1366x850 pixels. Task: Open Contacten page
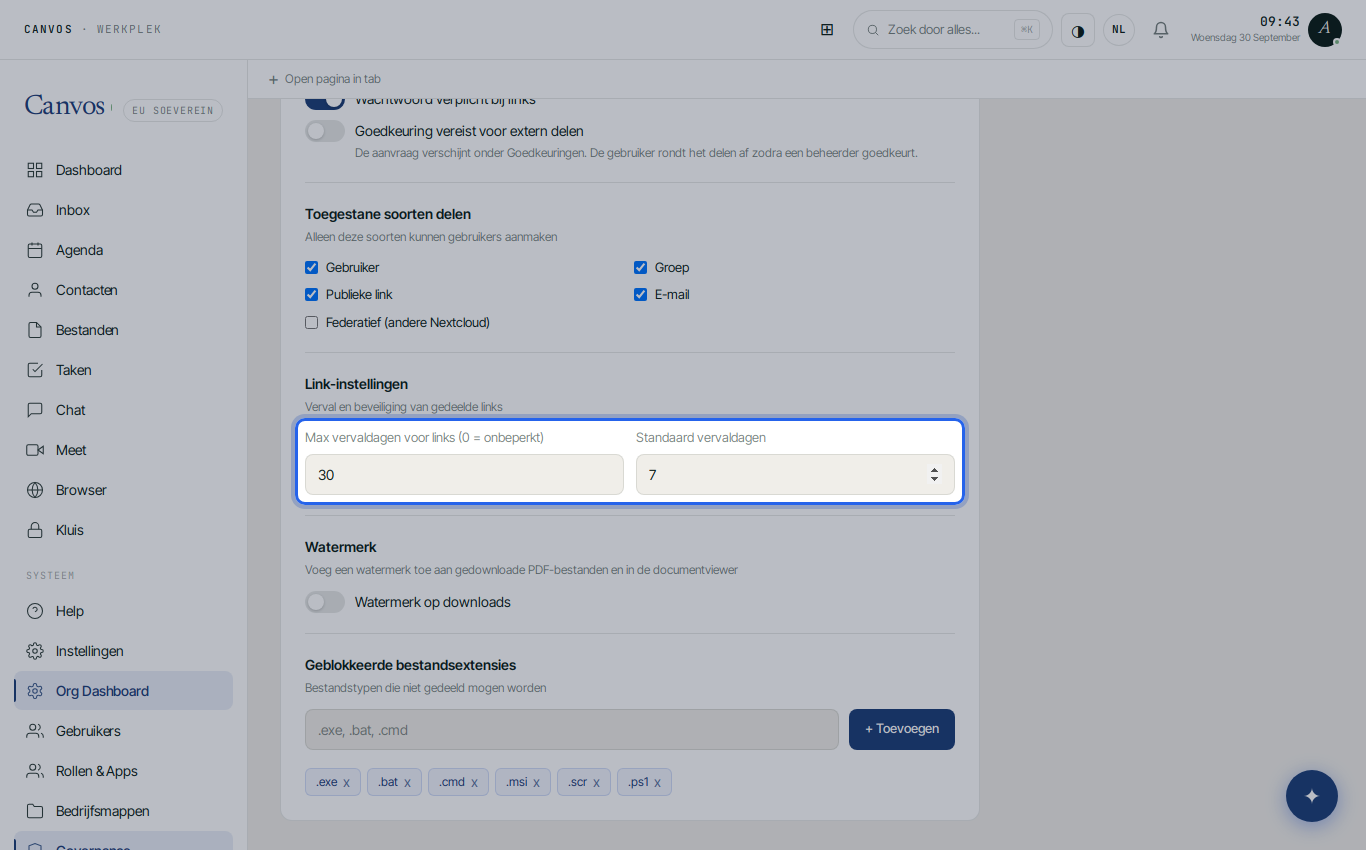point(123,290)
